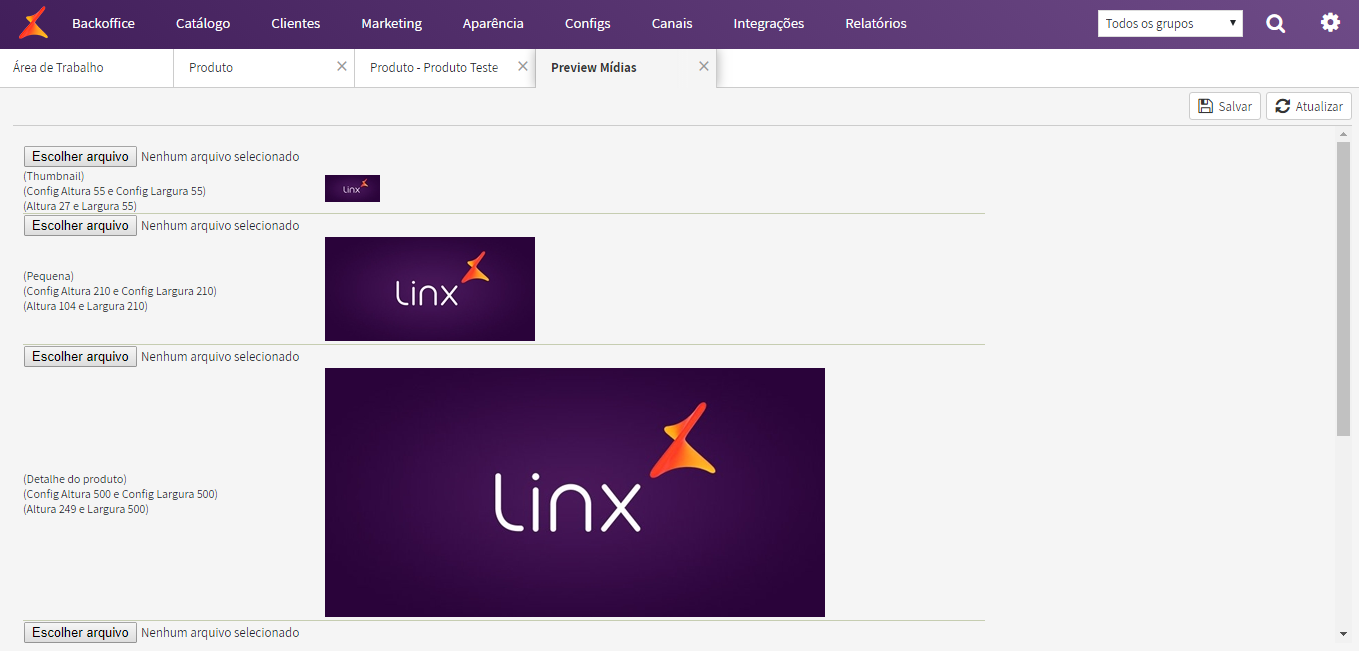Click the Atualizar refresh button
This screenshot has width=1359, height=651.
[1309, 106]
